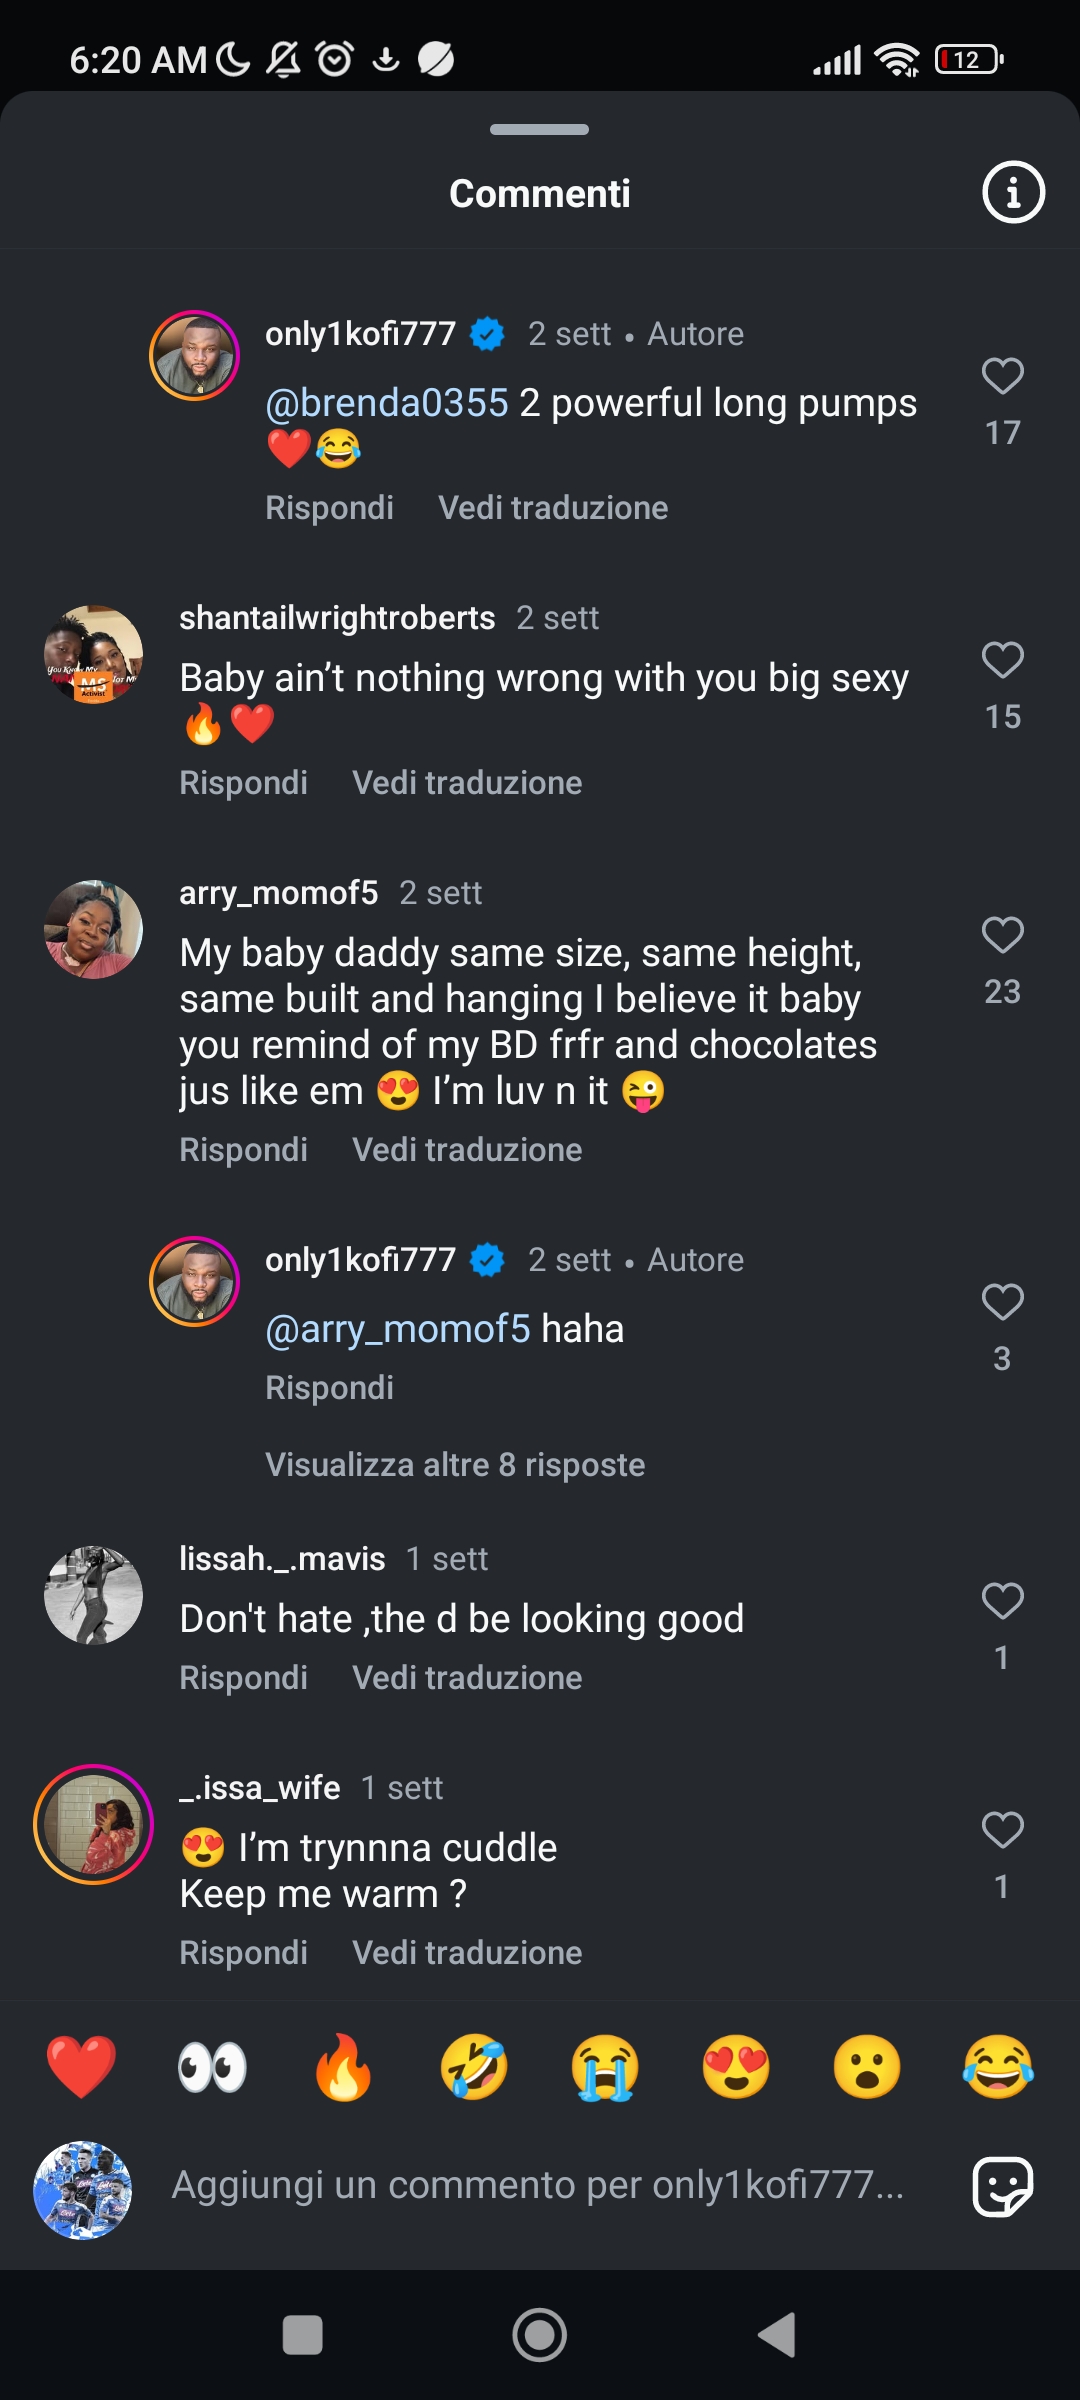Open the comments info icon
1080x2400 pixels.
pos(1013,192)
